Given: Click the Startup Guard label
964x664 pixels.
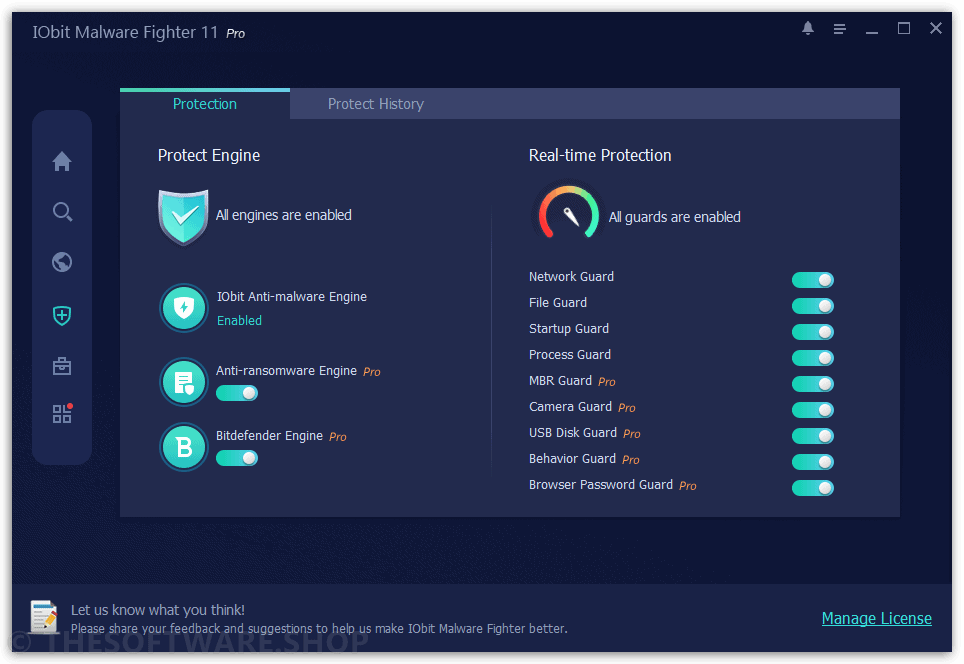Looking at the screenshot, I should click(569, 328).
